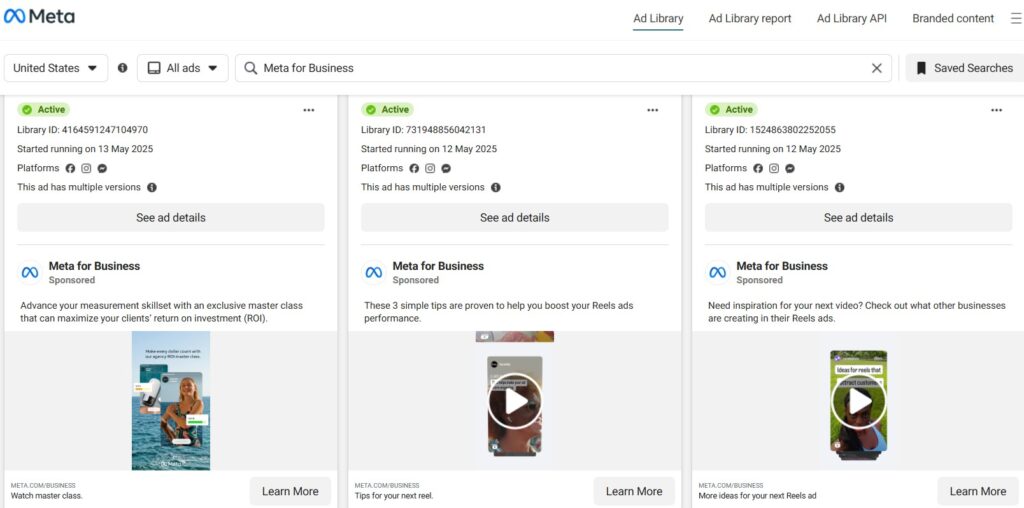
Task: Open the hamburger menu icon at top right
Action: click(1017, 18)
